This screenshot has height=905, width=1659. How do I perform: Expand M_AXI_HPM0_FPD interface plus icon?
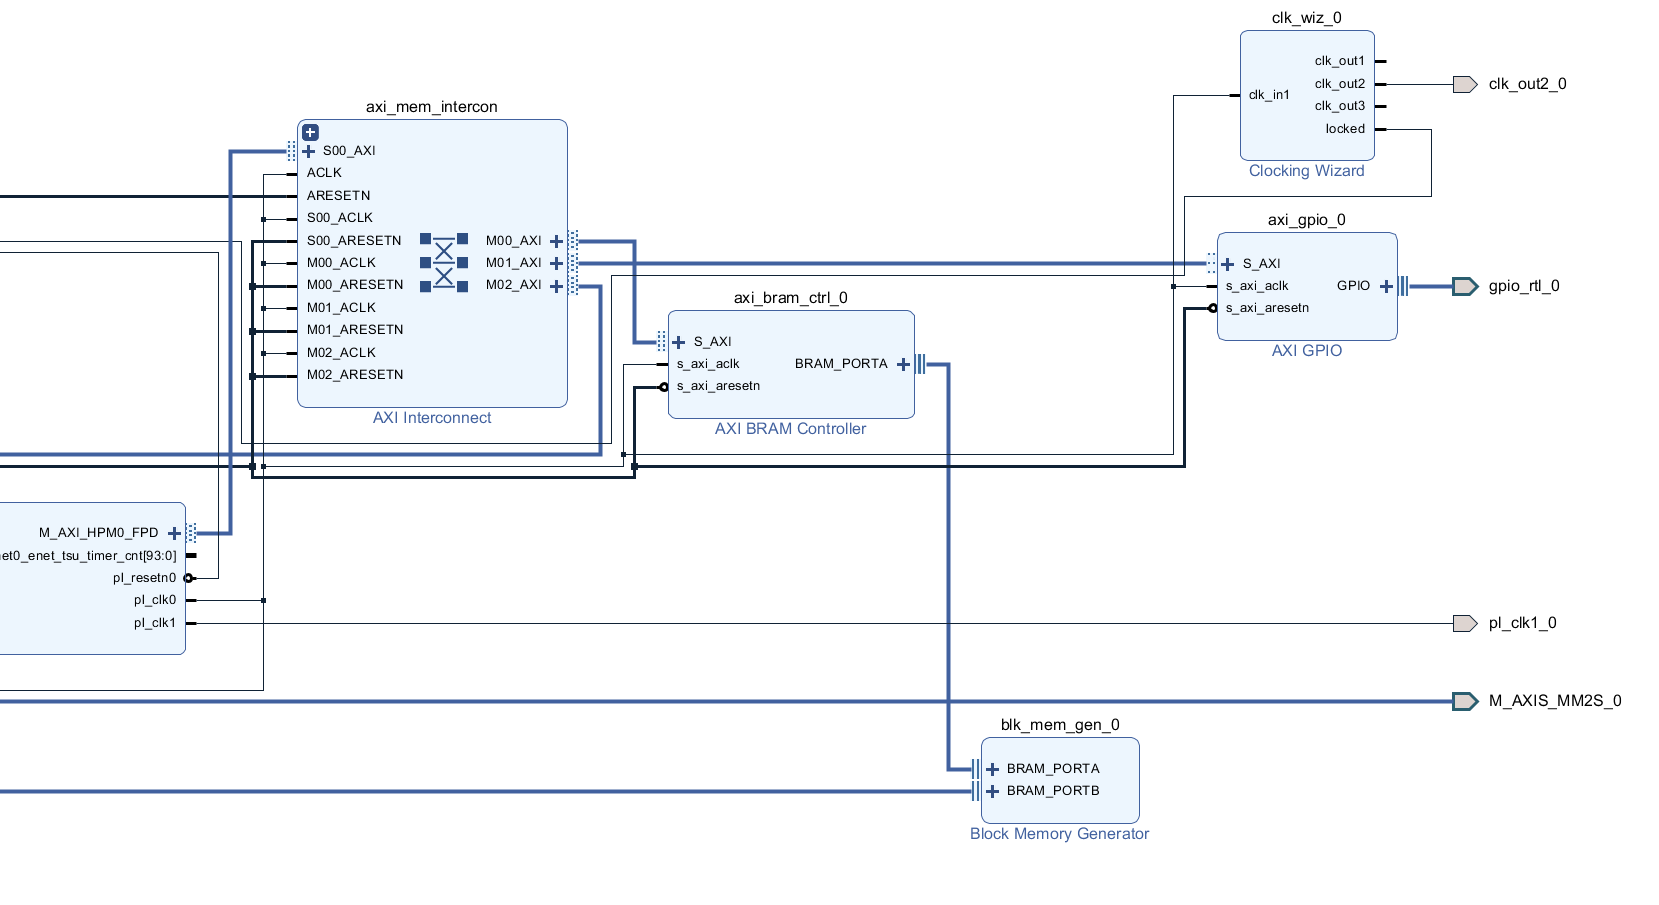point(174,533)
